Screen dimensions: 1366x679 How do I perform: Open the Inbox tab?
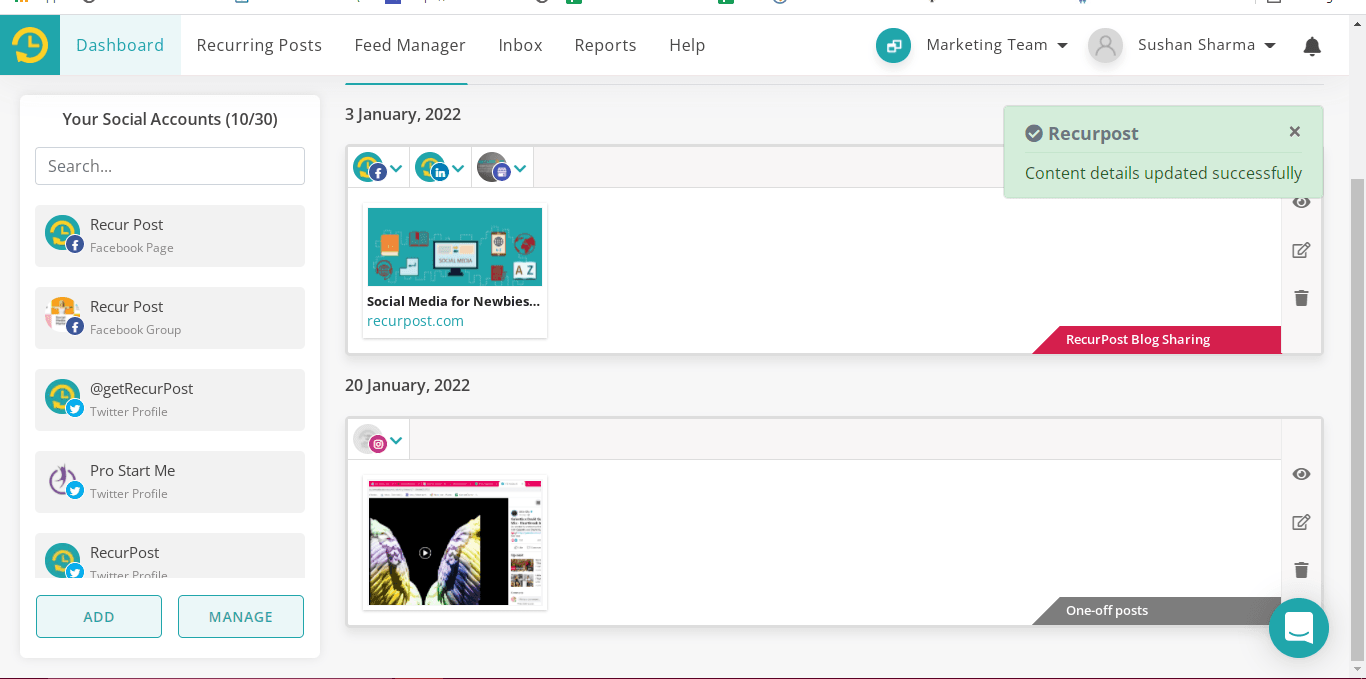point(520,45)
